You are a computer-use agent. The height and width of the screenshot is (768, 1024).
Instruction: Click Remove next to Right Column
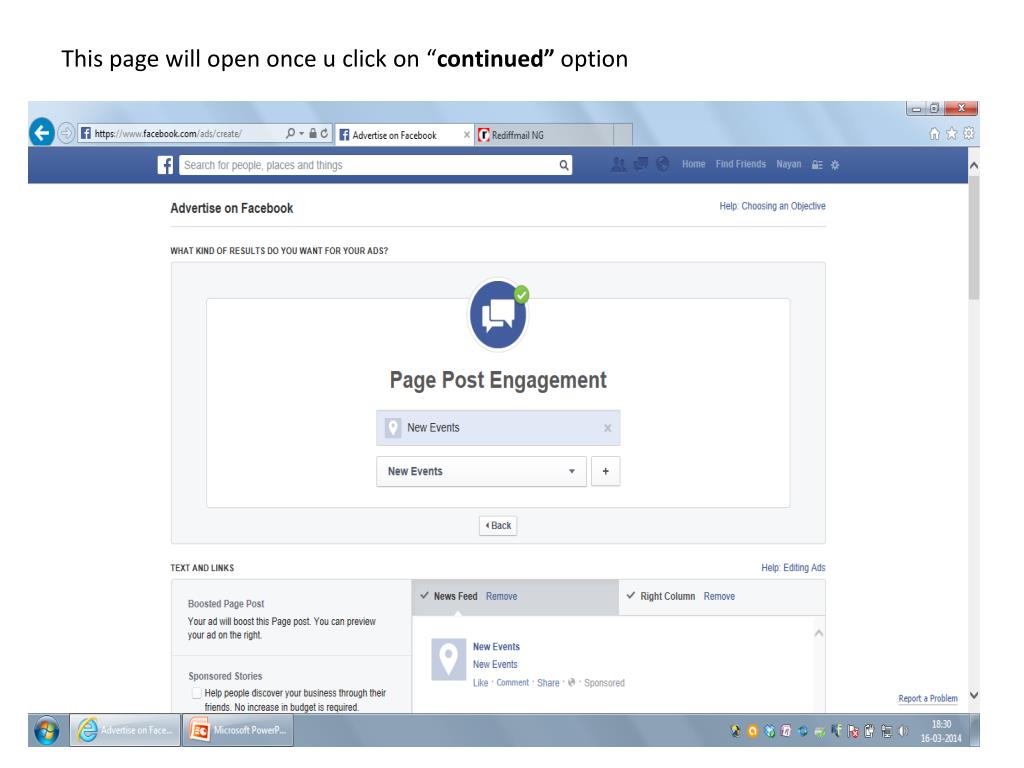[x=719, y=596]
